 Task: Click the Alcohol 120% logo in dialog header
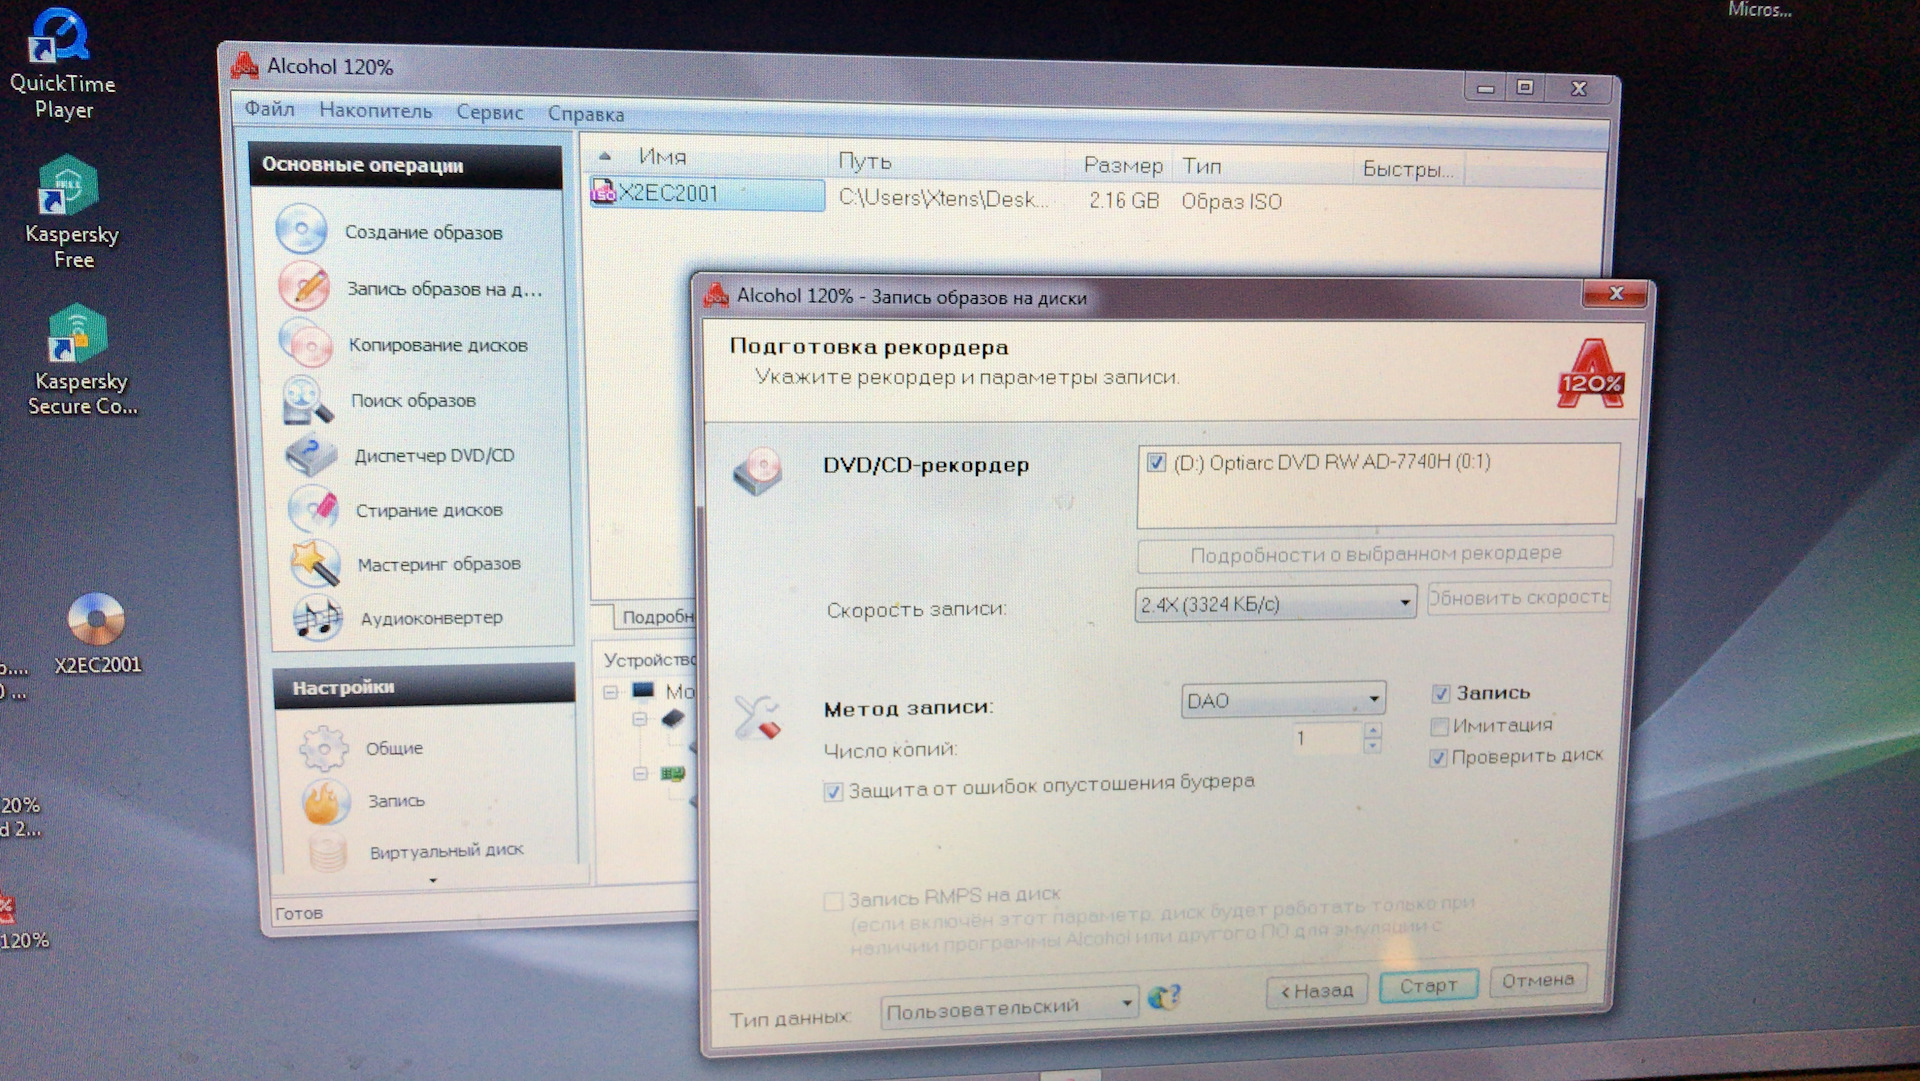coord(1590,373)
